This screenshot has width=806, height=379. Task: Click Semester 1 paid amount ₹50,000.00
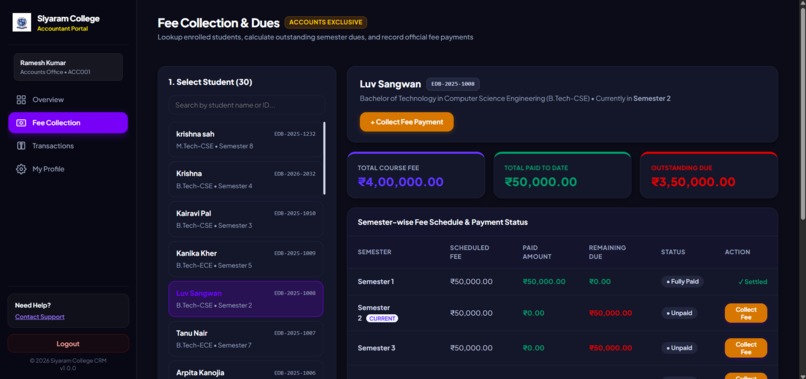[x=544, y=282]
